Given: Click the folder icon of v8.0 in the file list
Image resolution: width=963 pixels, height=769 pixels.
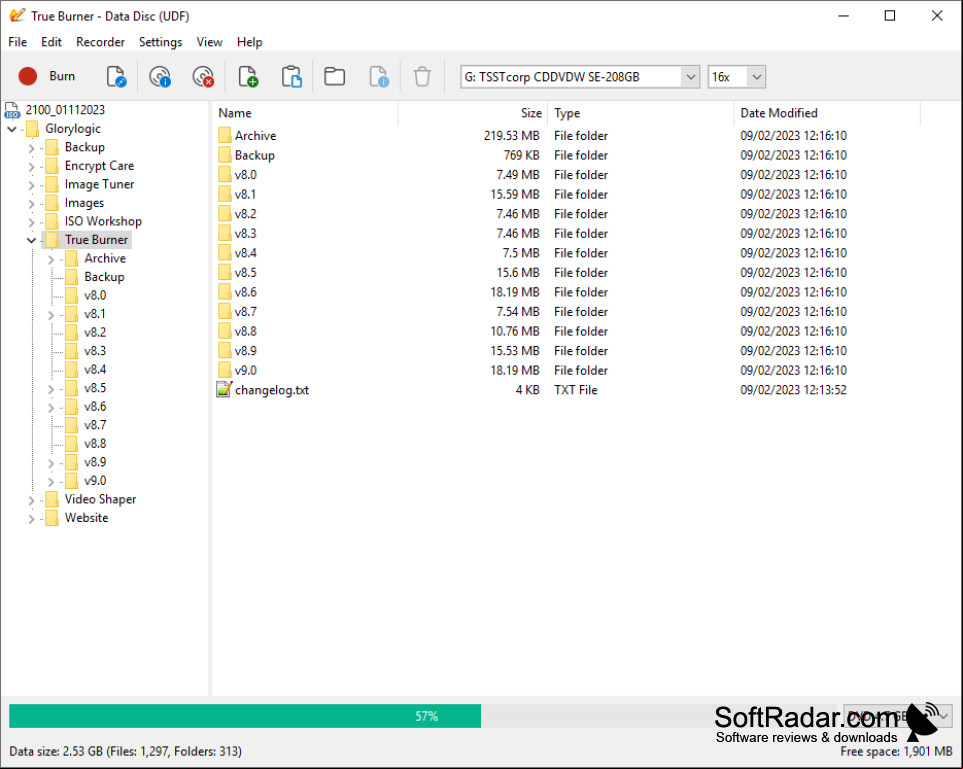Looking at the screenshot, I should pyautogui.click(x=225, y=174).
